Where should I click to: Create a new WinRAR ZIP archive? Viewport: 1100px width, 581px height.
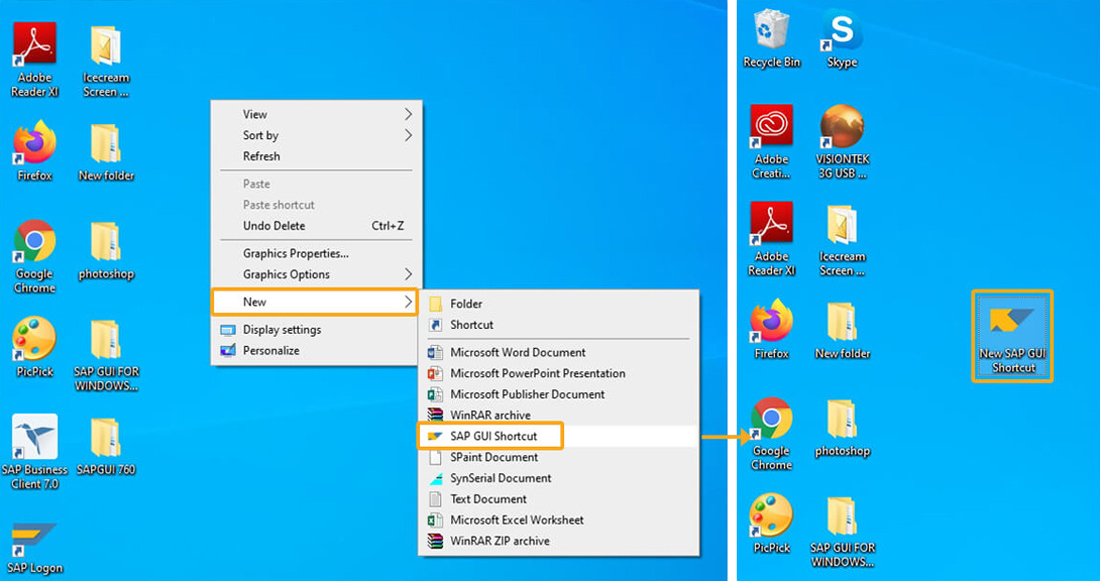499,541
